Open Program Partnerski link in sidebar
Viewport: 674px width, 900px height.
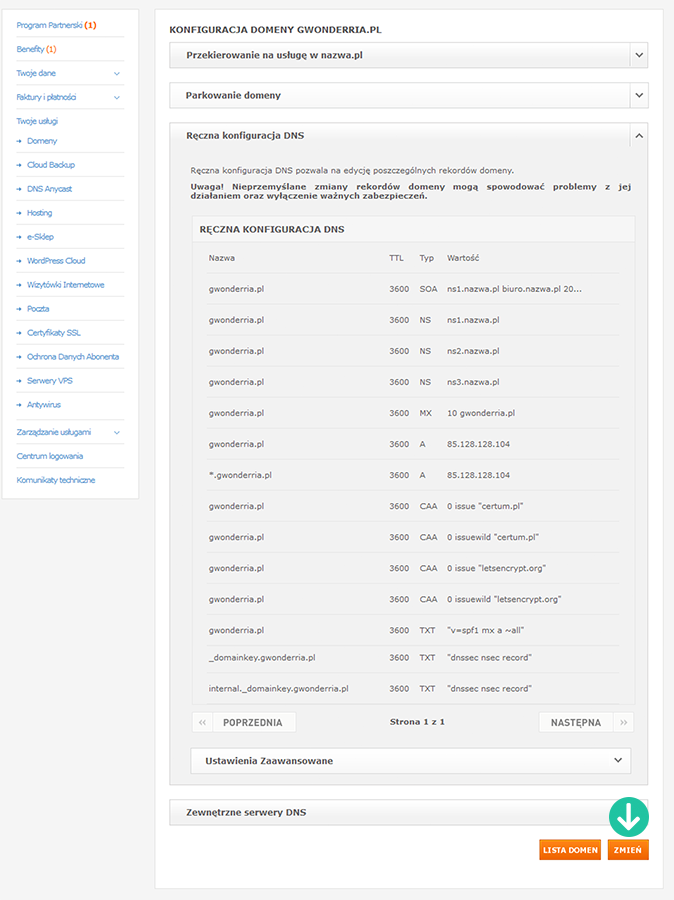pyautogui.click(x=56, y=25)
